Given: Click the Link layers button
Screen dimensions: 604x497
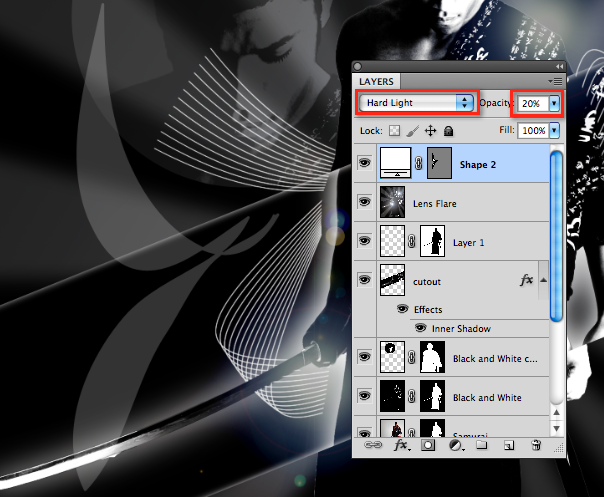Looking at the screenshot, I should [373, 445].
